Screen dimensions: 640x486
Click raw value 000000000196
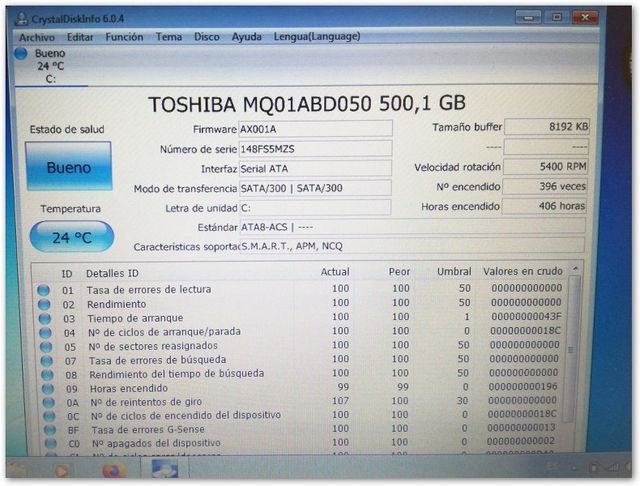(523, 386)
